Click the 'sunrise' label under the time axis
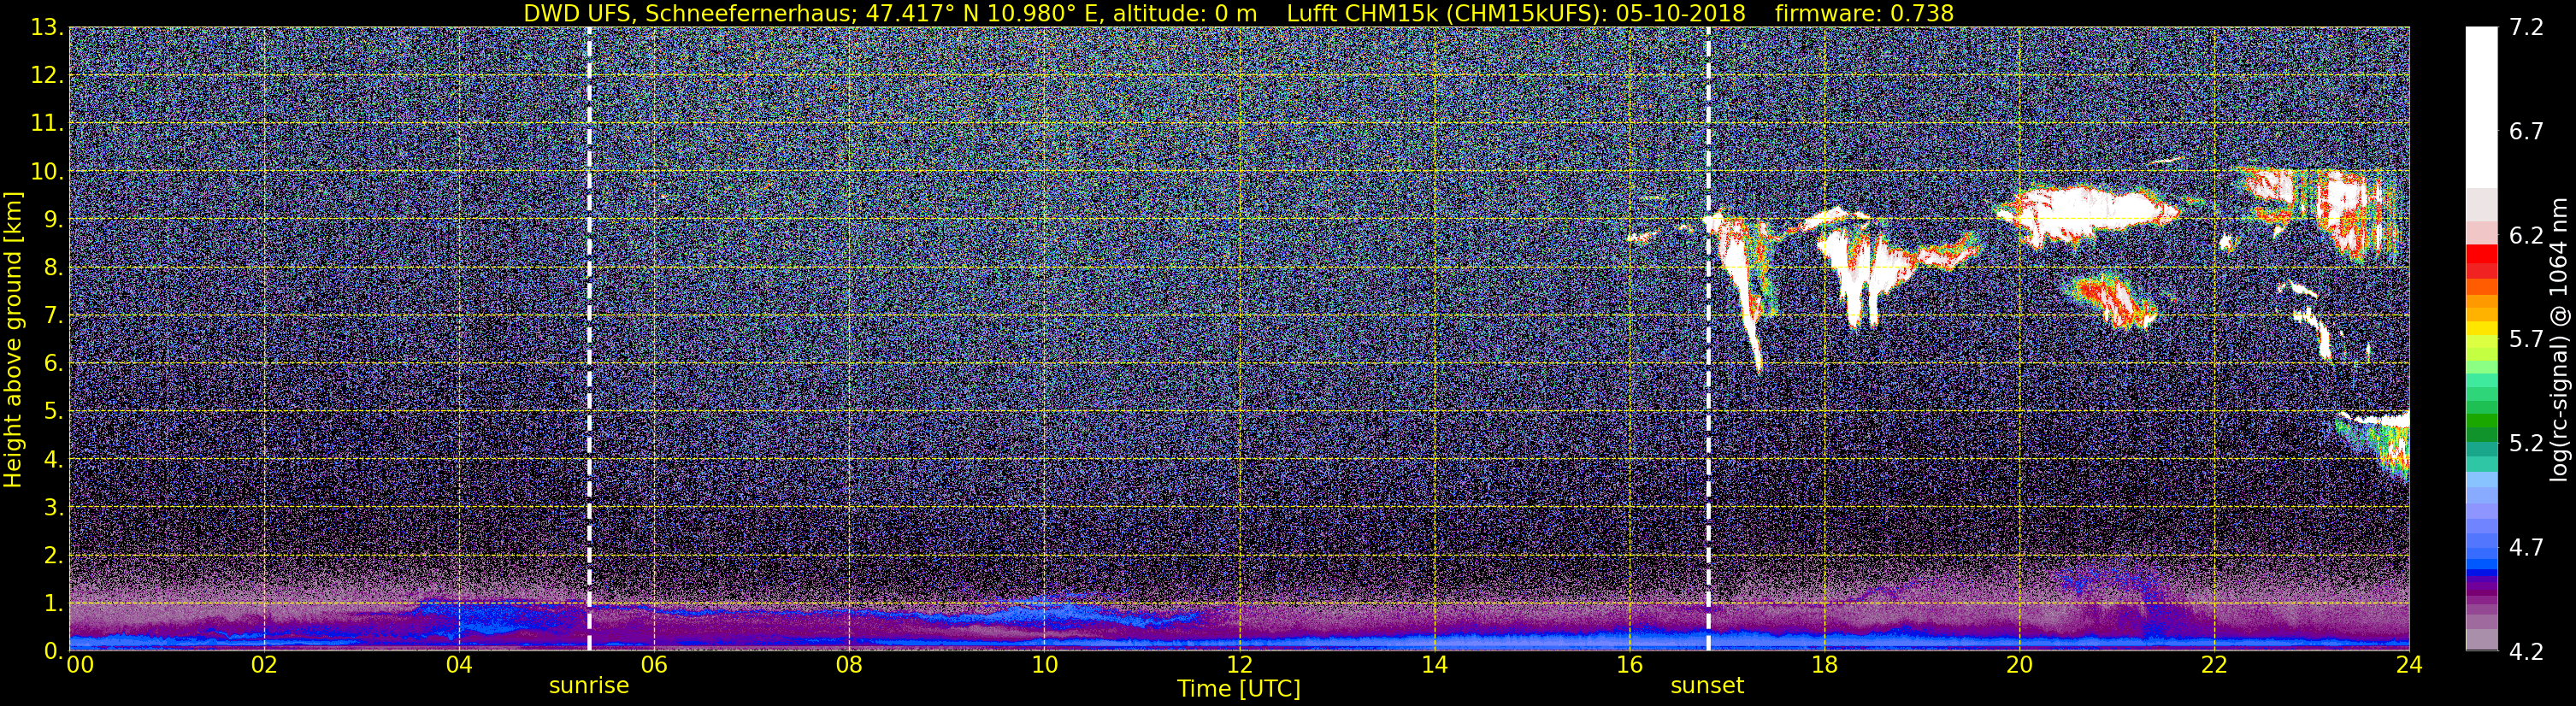 (x=589, y=685)
